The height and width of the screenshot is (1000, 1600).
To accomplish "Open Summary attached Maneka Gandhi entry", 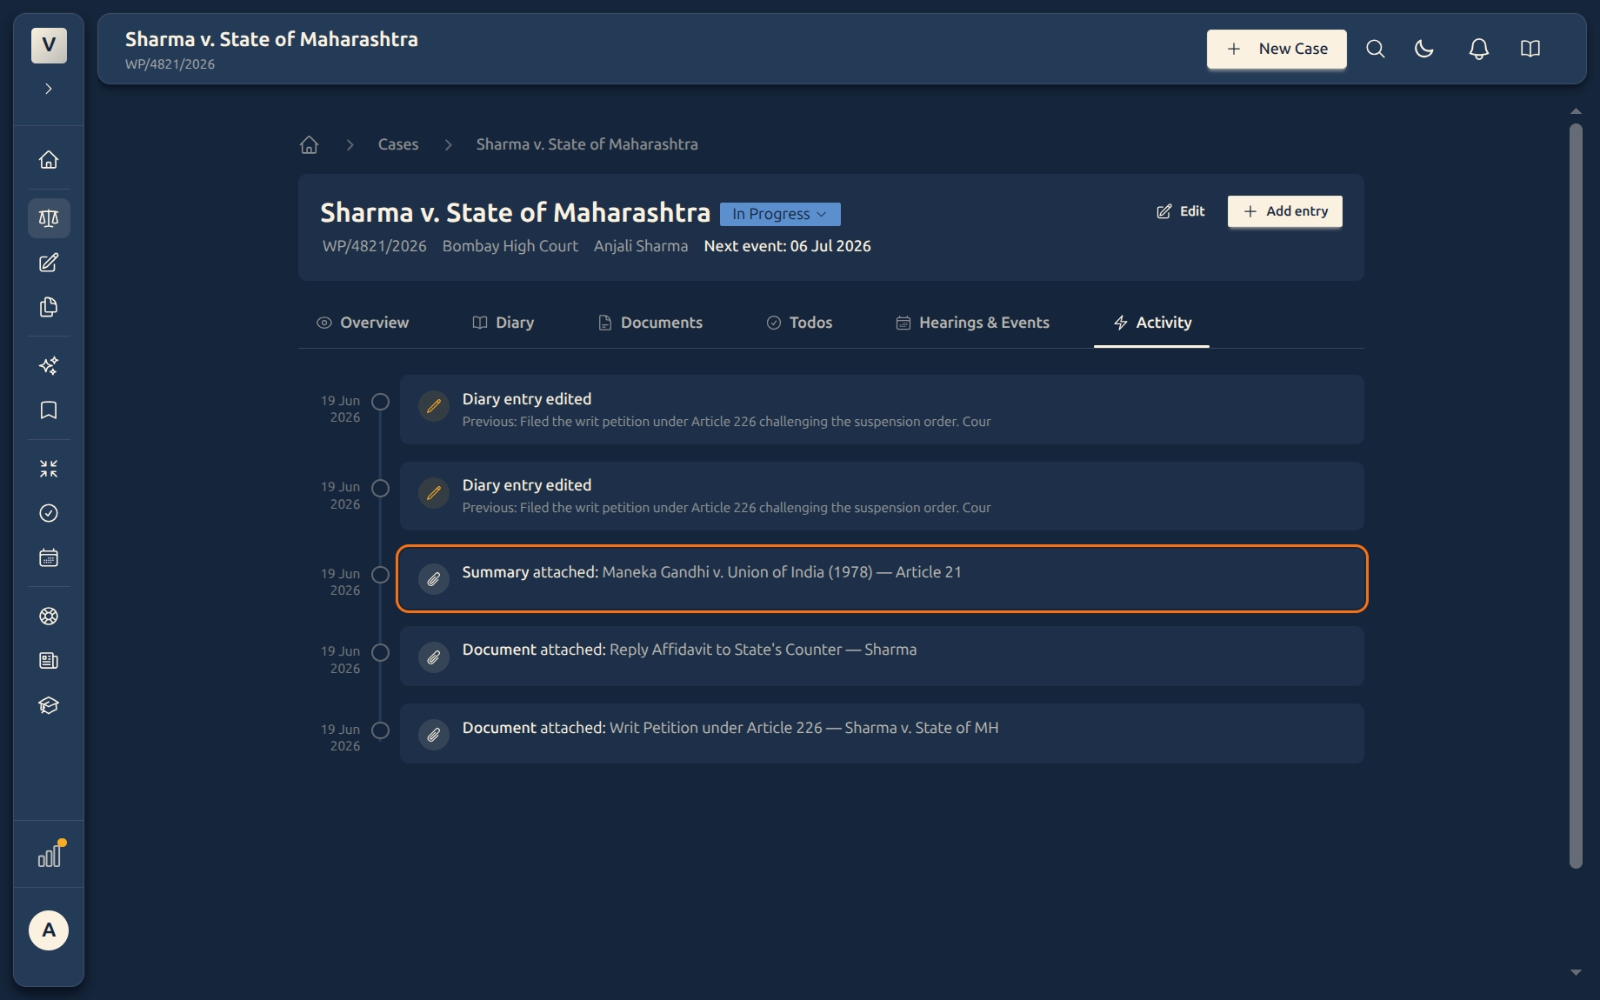I will [x=882, y=579].
